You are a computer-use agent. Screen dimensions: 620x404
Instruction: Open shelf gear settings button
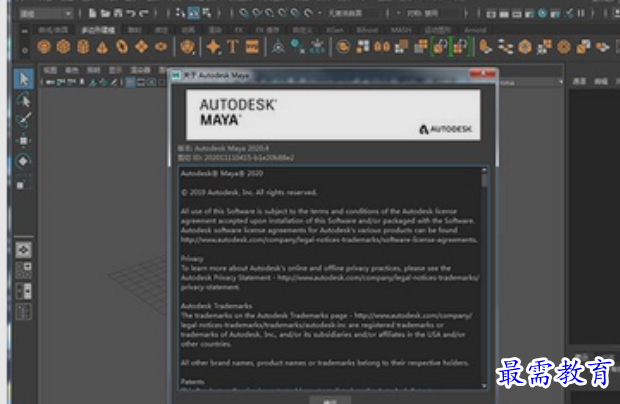(x=25, y=50)
